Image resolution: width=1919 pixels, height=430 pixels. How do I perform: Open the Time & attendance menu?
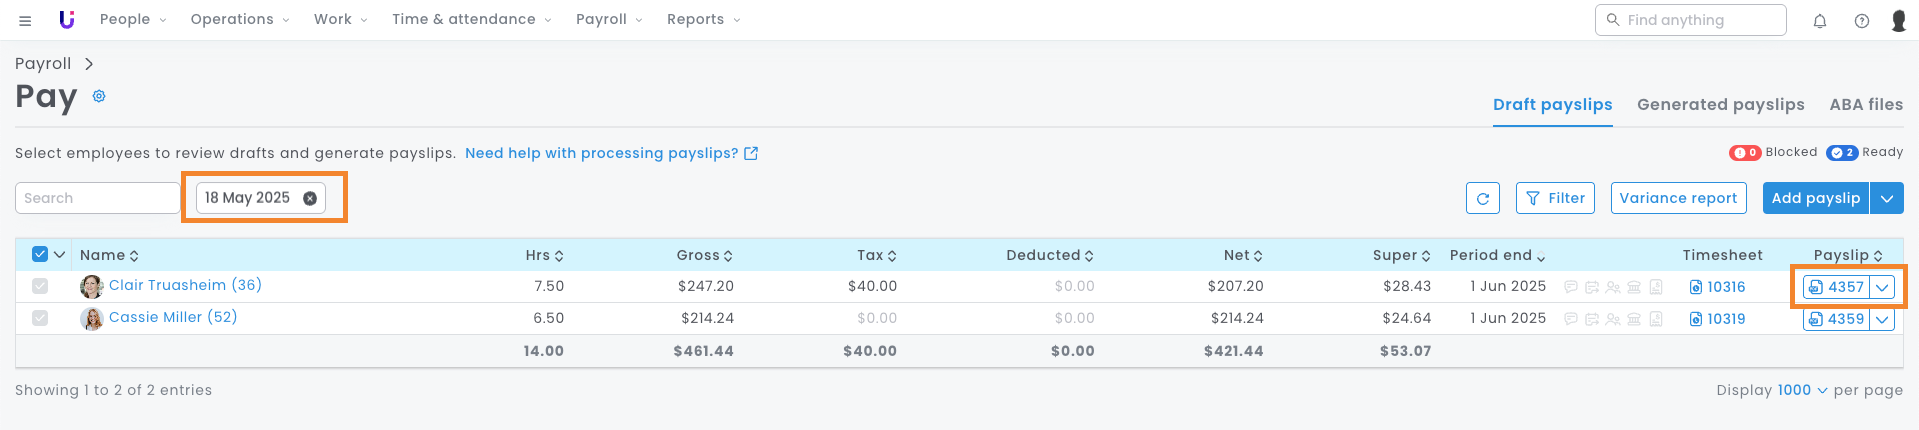(471, 19)
